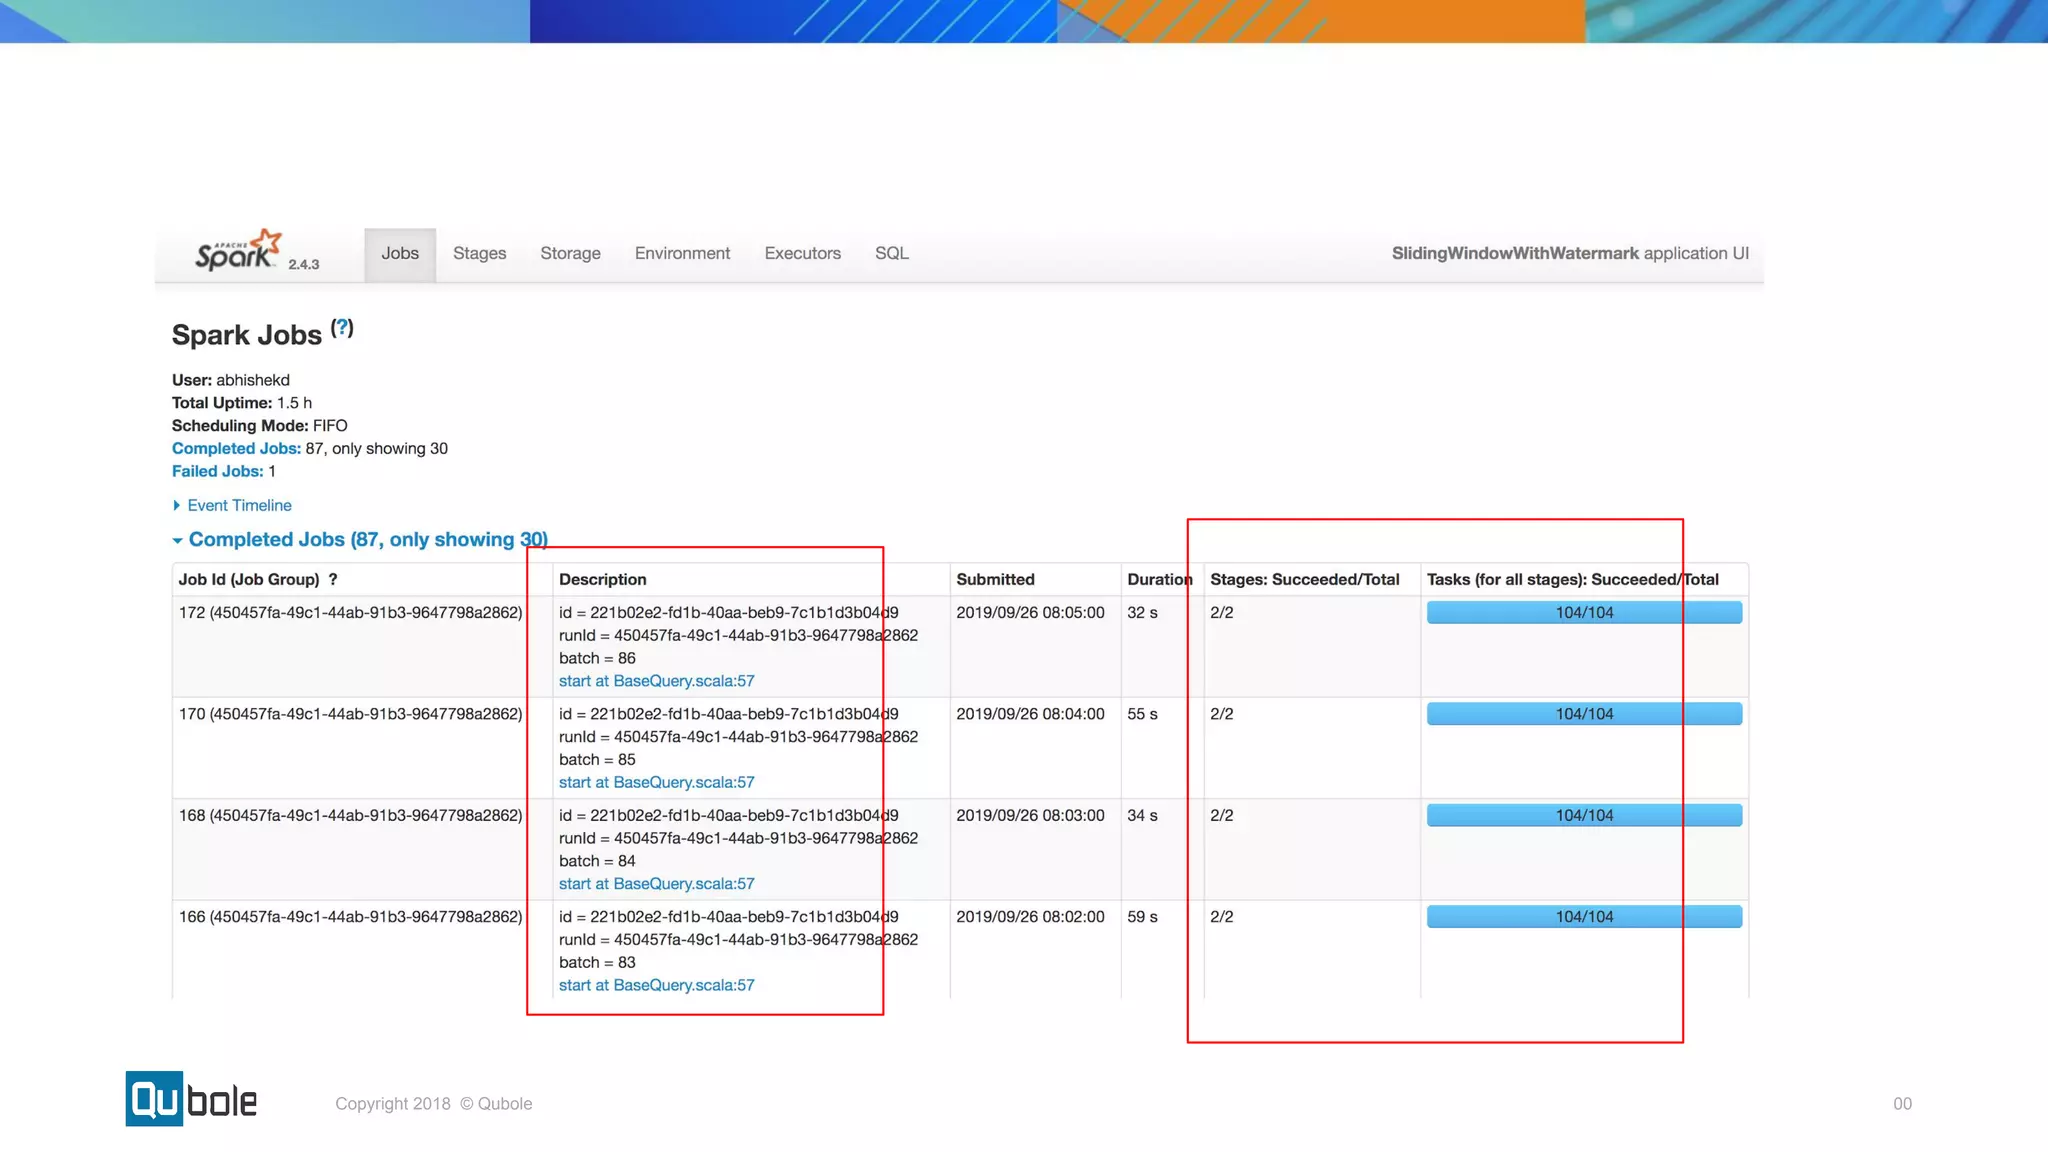Sort by the Submitted column header
This screenshot has width=2048, height=1152.
pyautogui.click(x=995, y=580)
